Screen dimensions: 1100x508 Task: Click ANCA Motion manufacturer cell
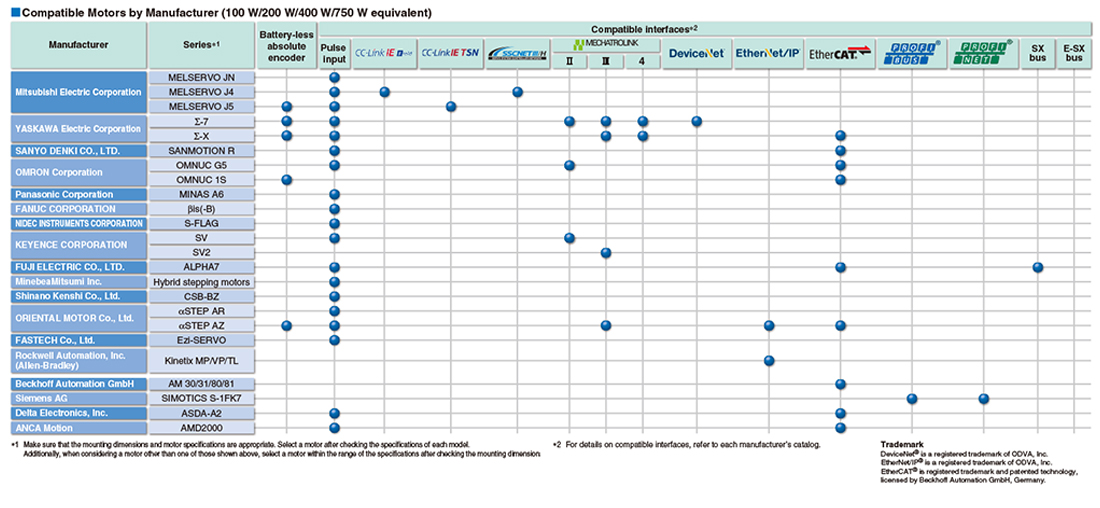point(79,427)
